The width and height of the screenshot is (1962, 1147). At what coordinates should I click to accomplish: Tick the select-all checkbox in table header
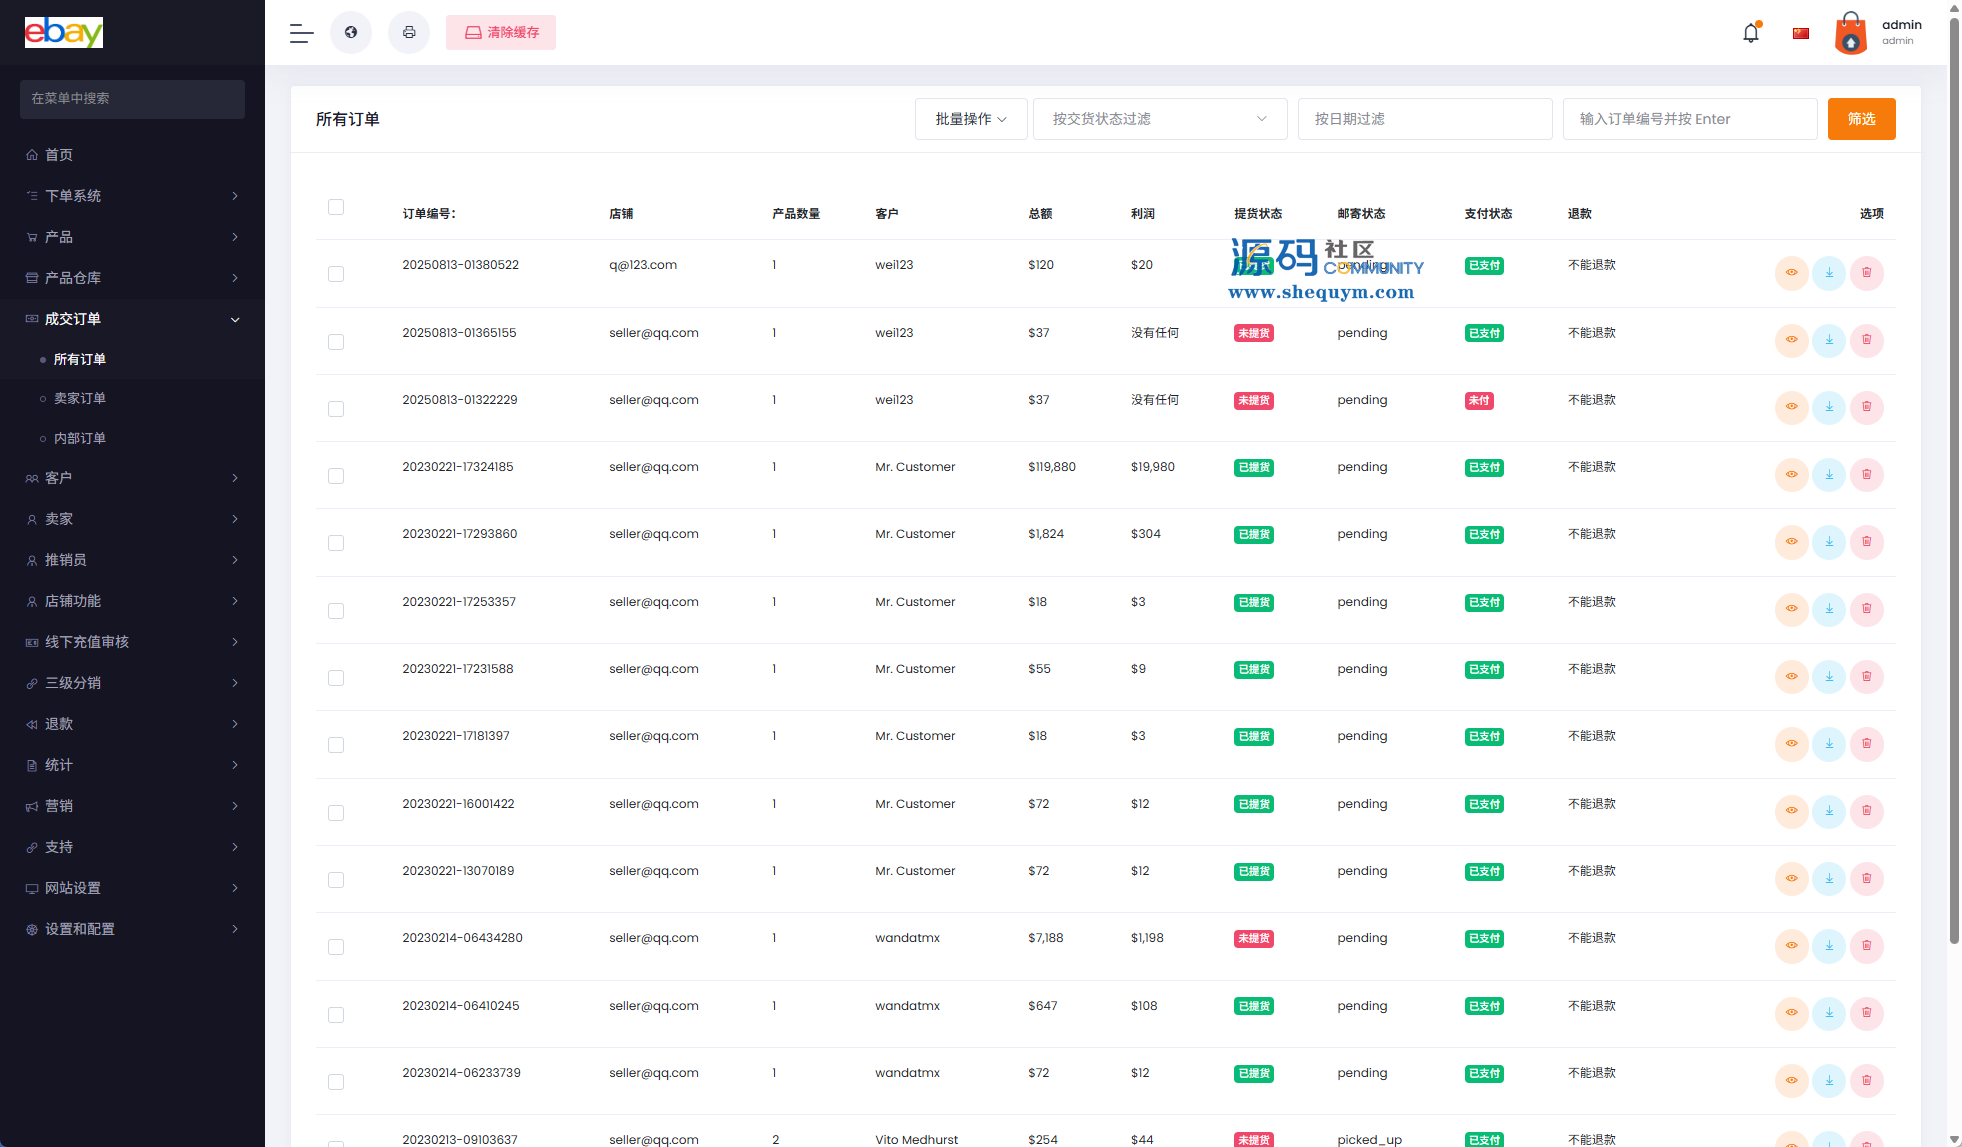336,207
